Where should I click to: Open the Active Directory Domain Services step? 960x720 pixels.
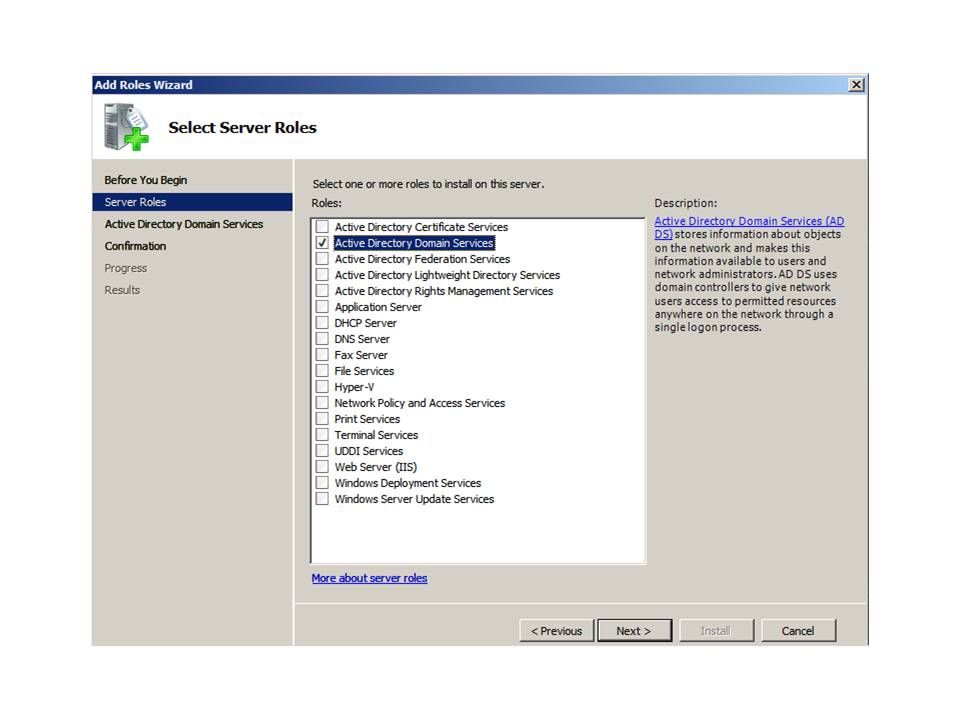pos(184,224)
